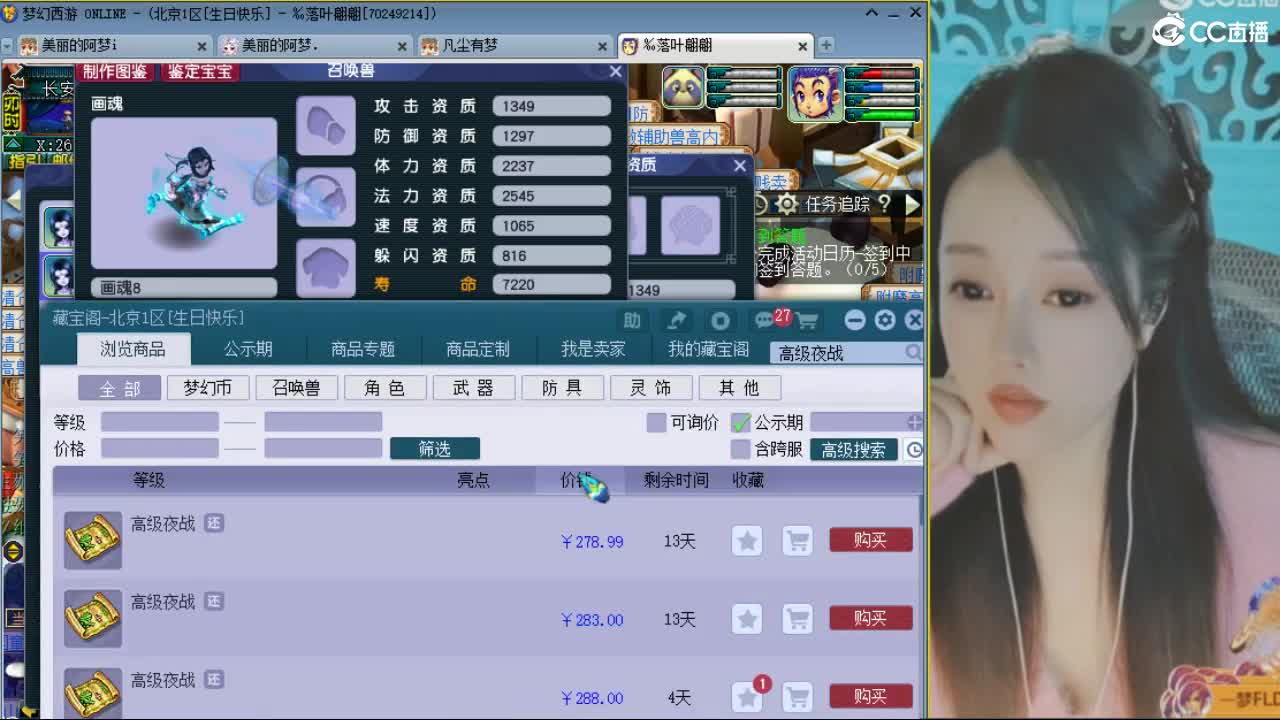Open 藏宝阁 messages with the 27 badge
The width and height of the screenshot is (1280, 720).
[768, 320]
